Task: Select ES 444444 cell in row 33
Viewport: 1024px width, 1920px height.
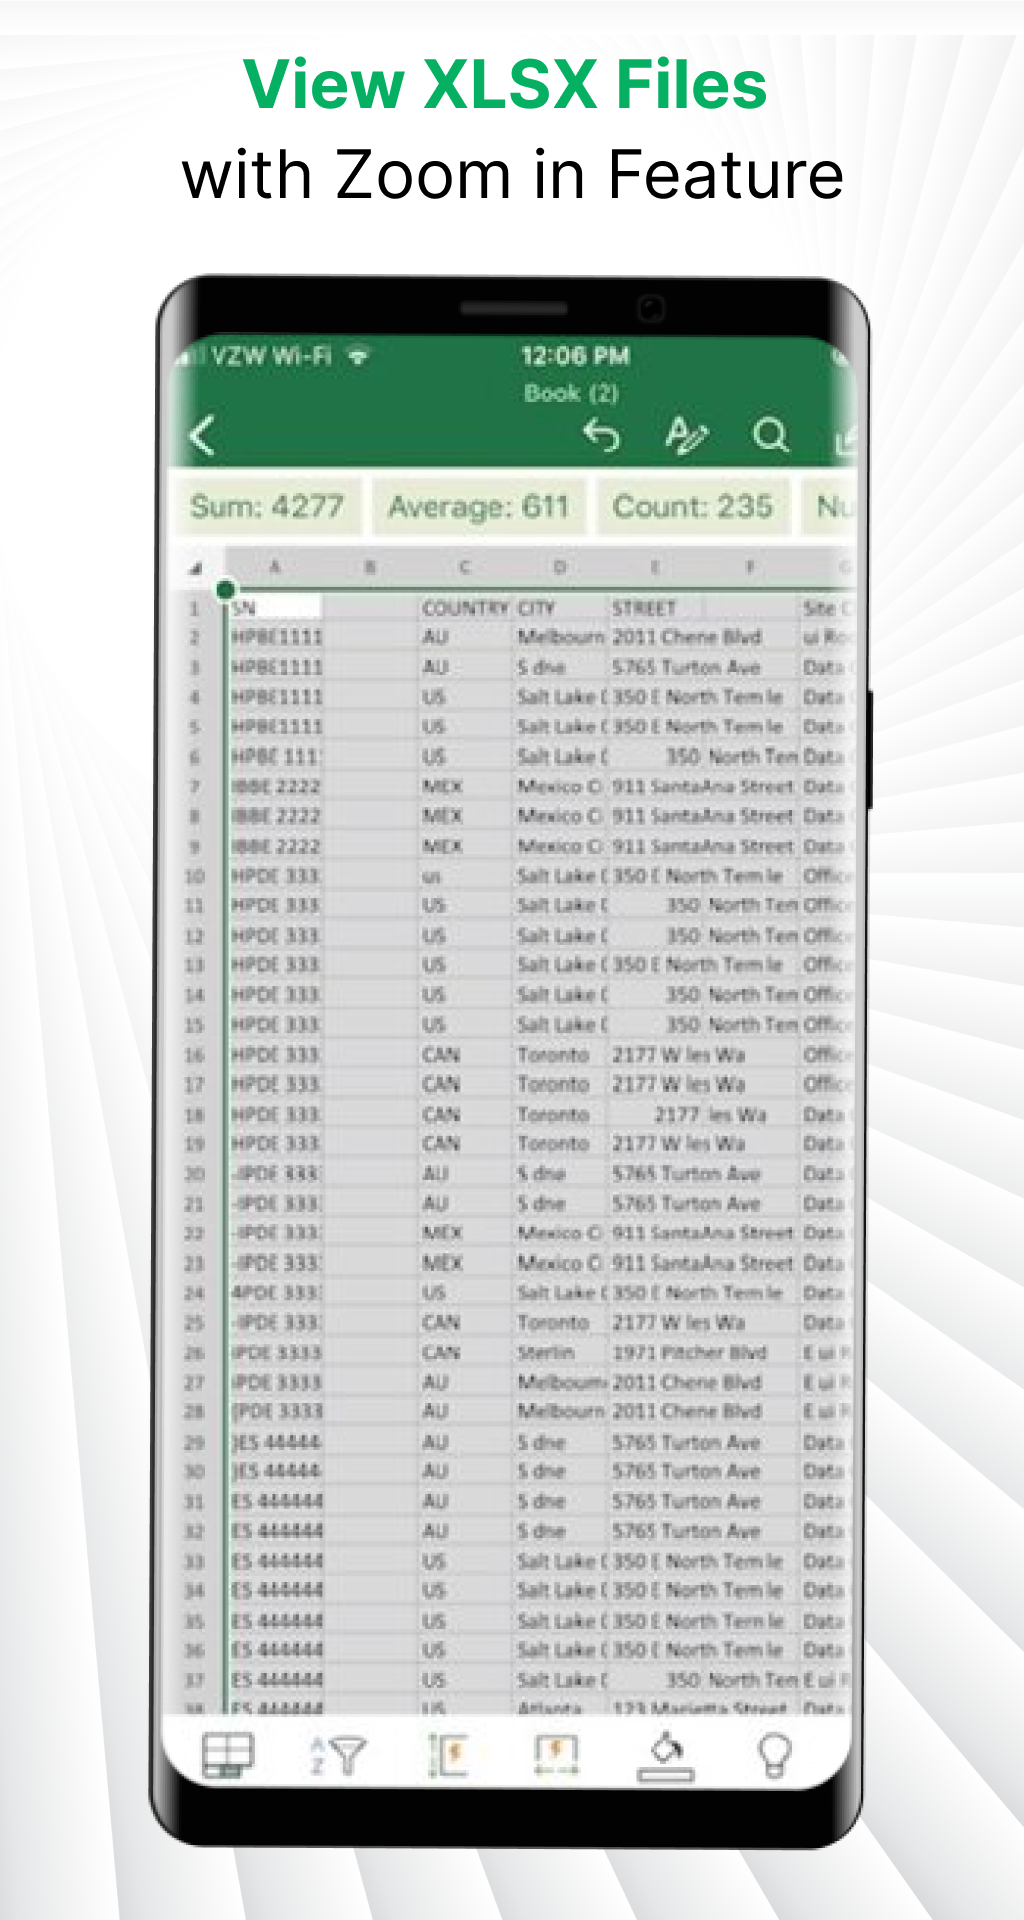Action: [275, 1562]
